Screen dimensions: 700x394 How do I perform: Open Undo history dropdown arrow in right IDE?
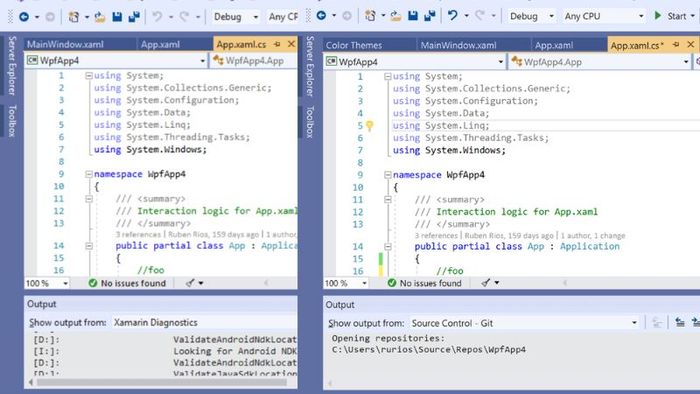(x=467, y=16)
